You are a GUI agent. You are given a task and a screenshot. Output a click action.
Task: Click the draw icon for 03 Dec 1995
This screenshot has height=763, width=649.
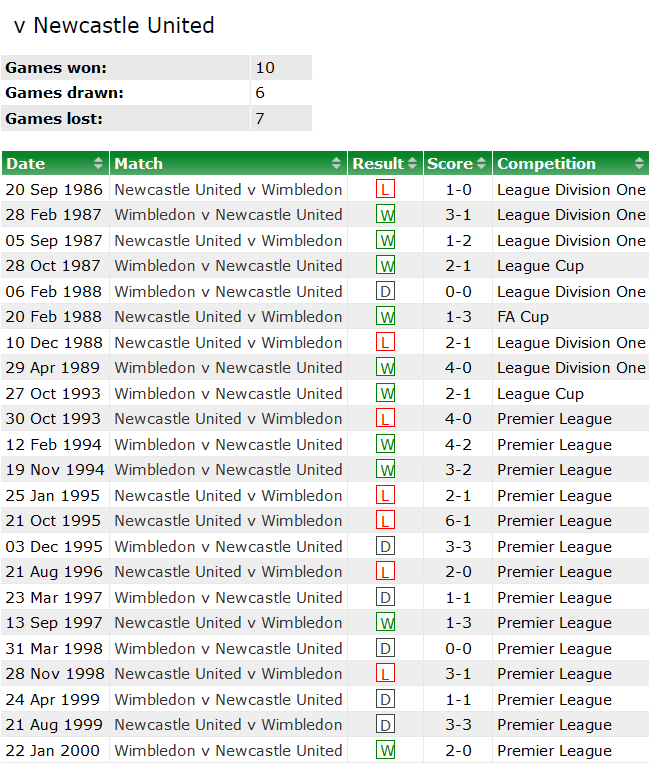tap(385, 546)
